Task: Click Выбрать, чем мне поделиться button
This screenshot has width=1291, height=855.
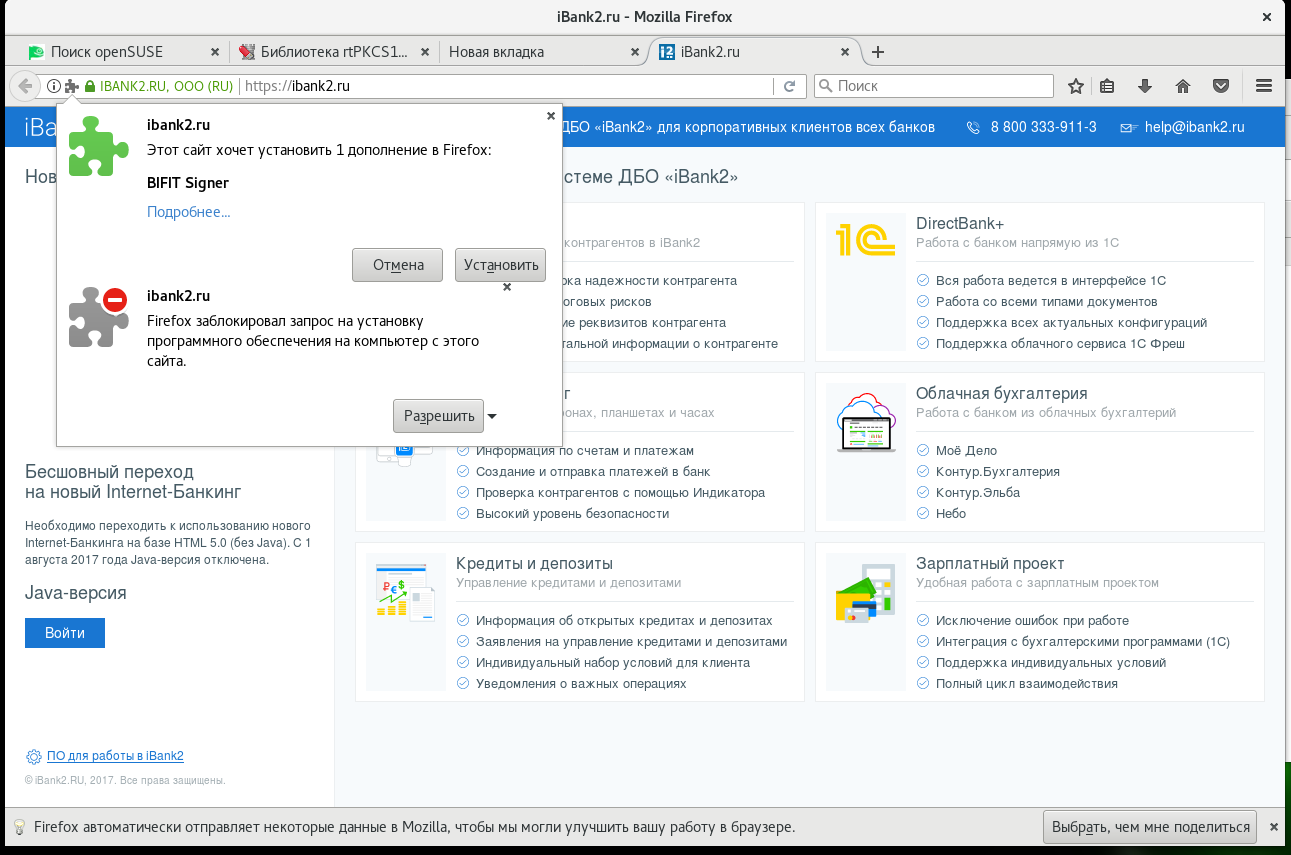Action: (1151, 827)
